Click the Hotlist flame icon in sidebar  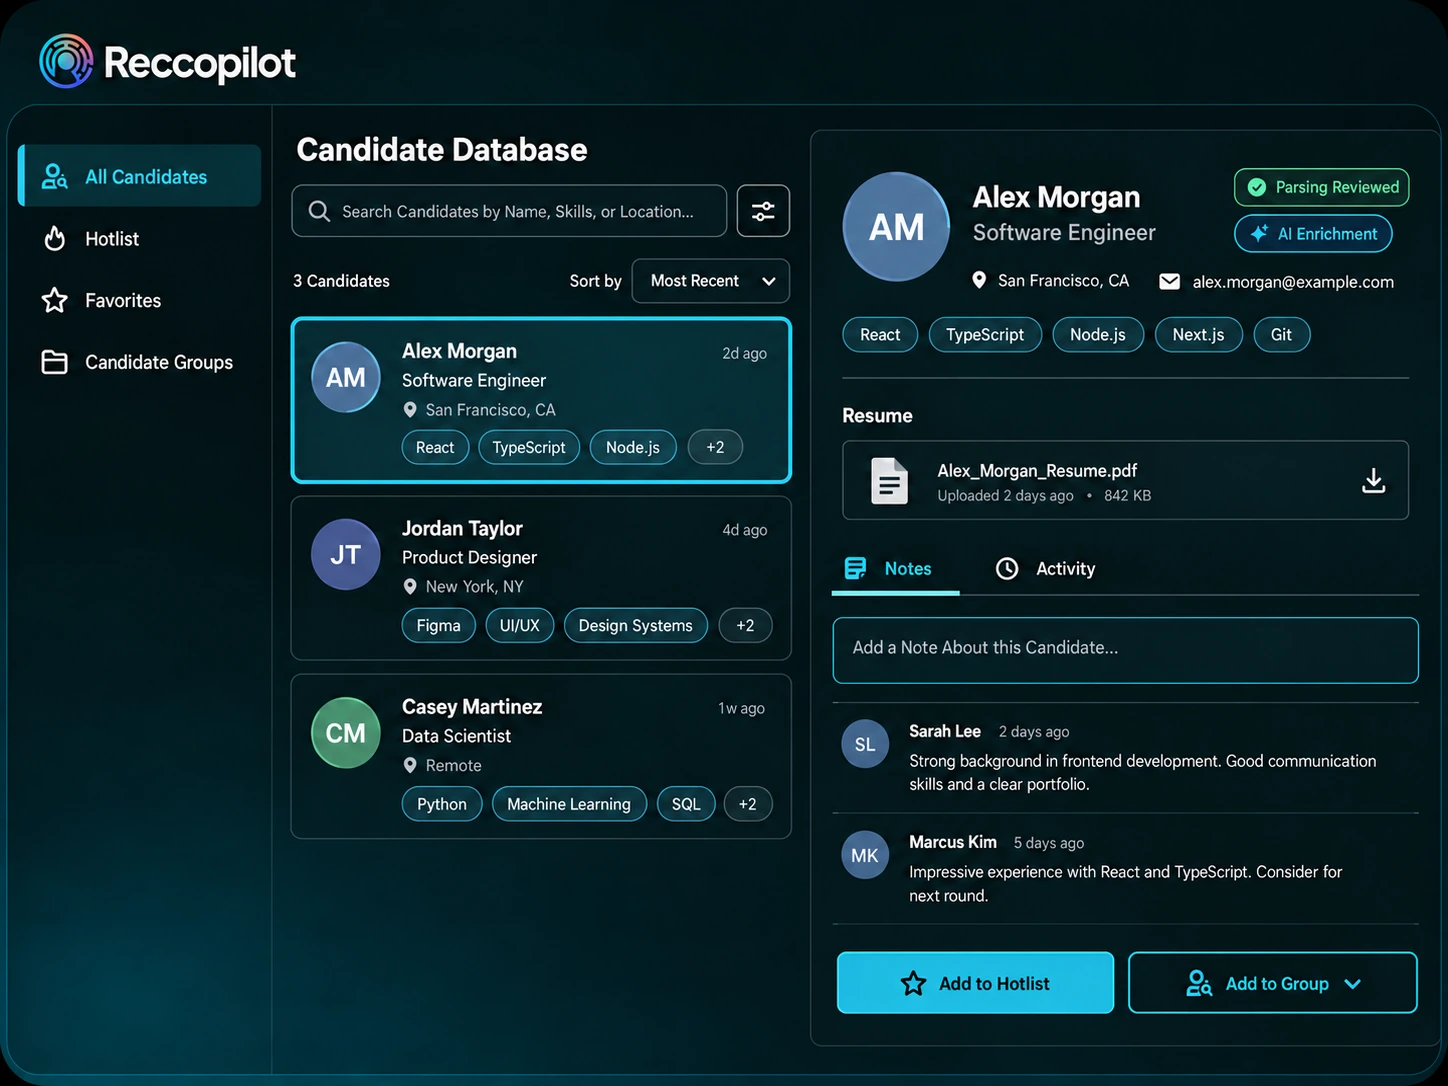coord(55,239)
